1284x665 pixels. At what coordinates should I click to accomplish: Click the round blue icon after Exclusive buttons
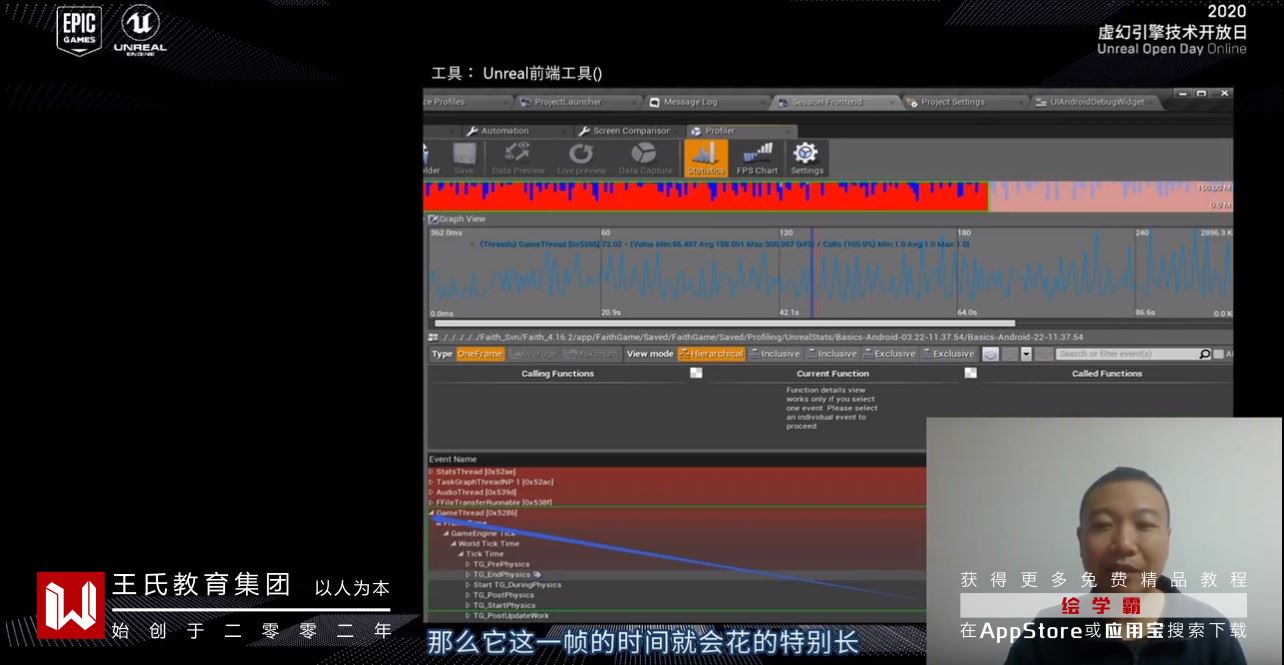tap(990, 354)
